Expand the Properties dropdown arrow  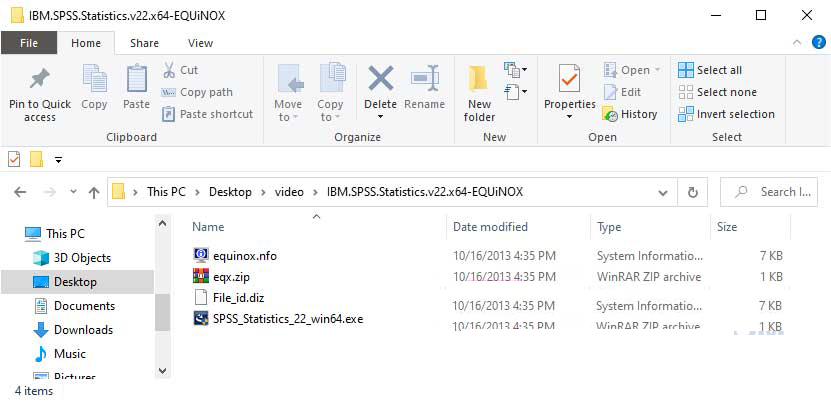click(570, 117)
